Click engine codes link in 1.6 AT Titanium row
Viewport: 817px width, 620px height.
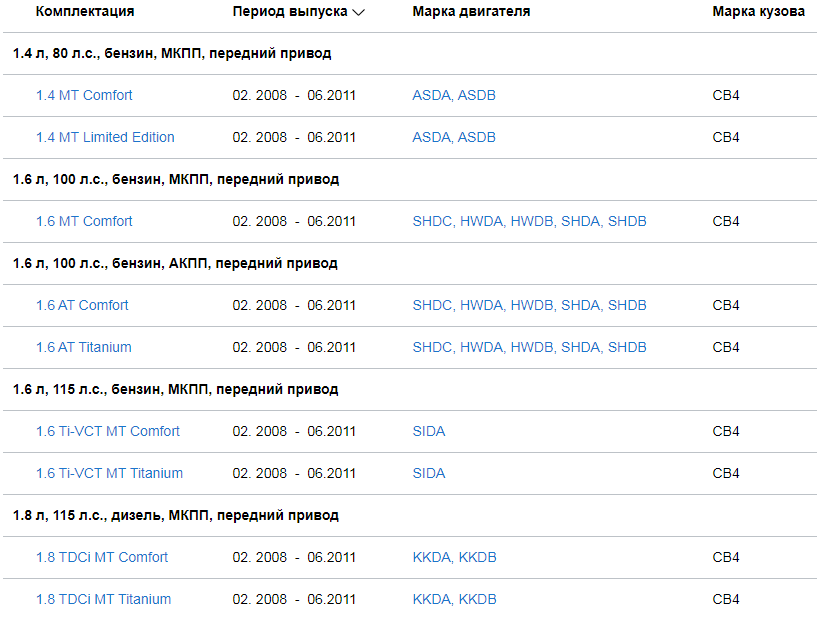(x=529, y=348)
